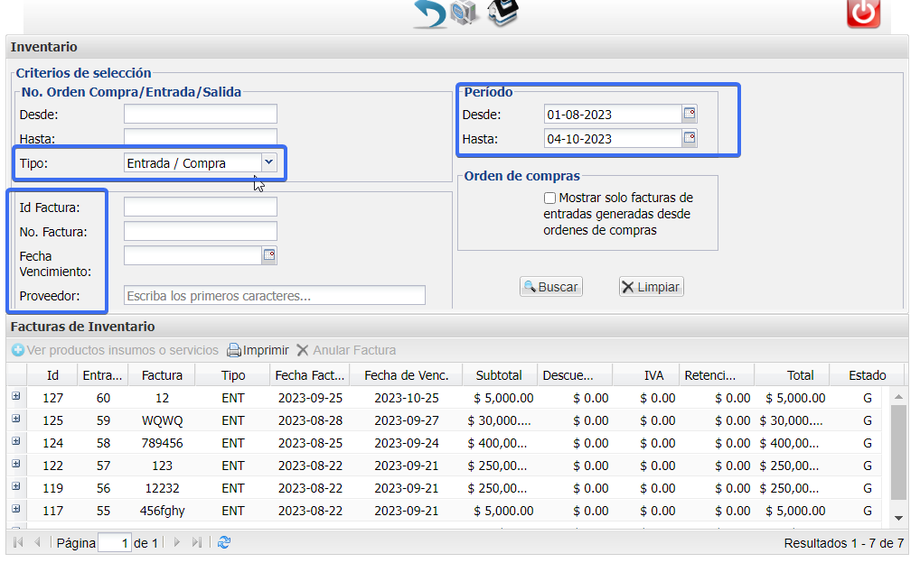Refresh the invoice grid

(x=224, y=542)
